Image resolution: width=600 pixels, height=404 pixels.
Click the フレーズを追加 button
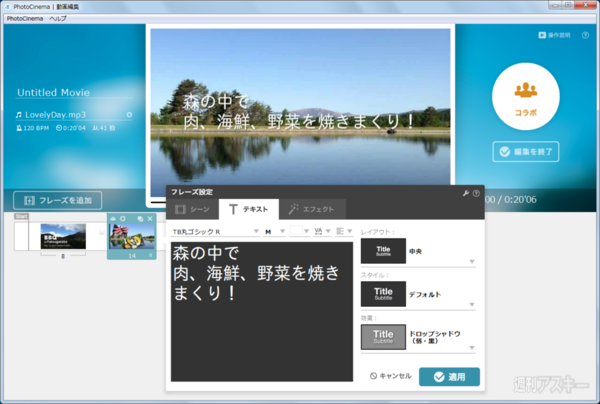pos(58,200)
